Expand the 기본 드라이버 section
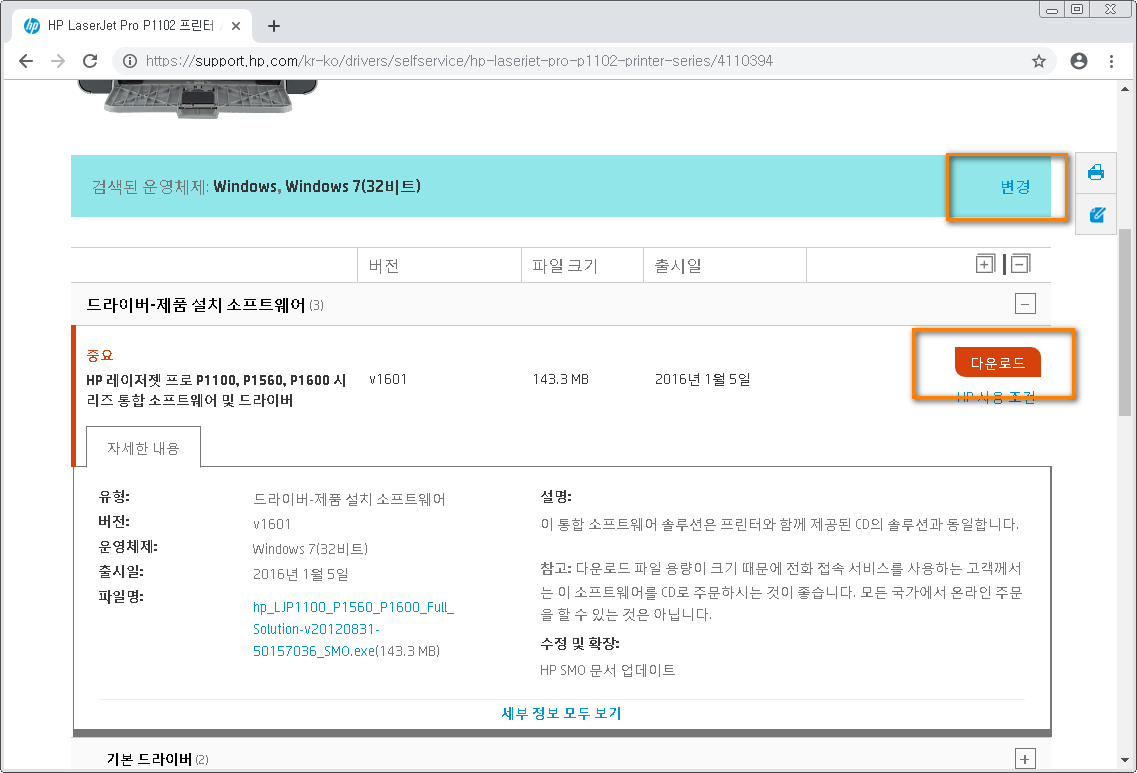The image size is (1137, 773). click(x=1025, y=759)
